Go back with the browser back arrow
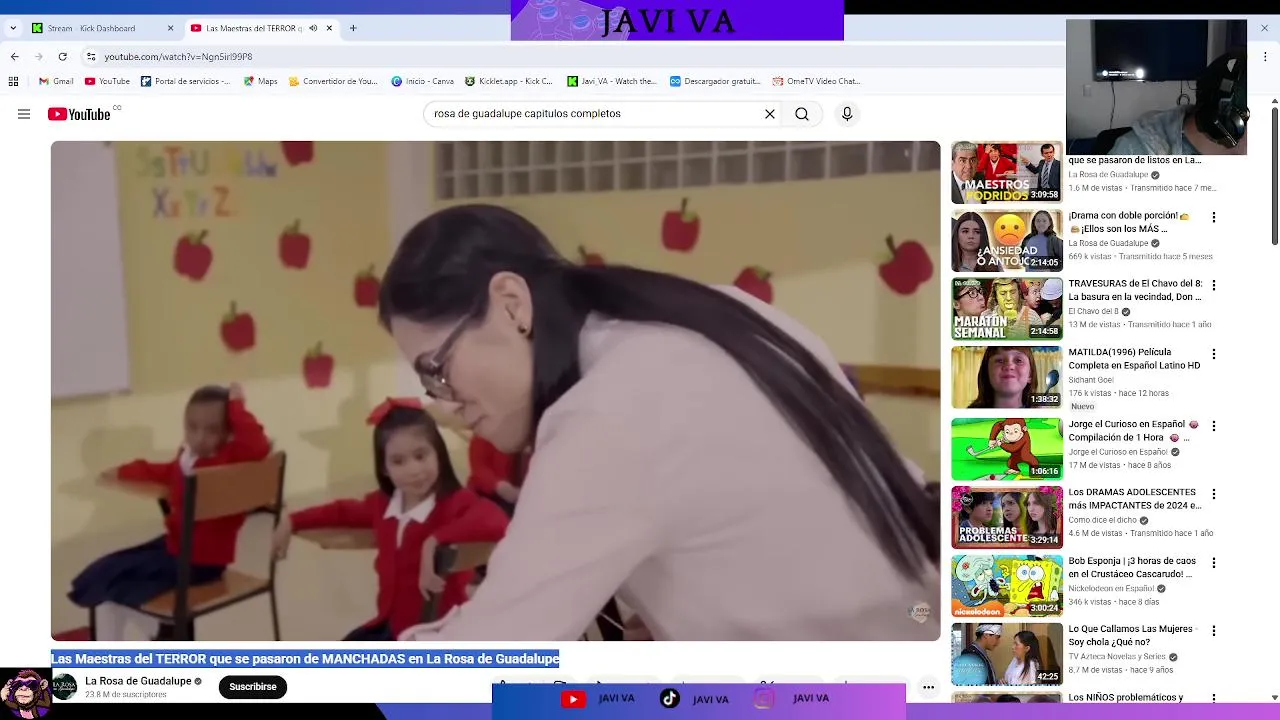The height and width of the screenshot is (720, 1280). (14, 57)
